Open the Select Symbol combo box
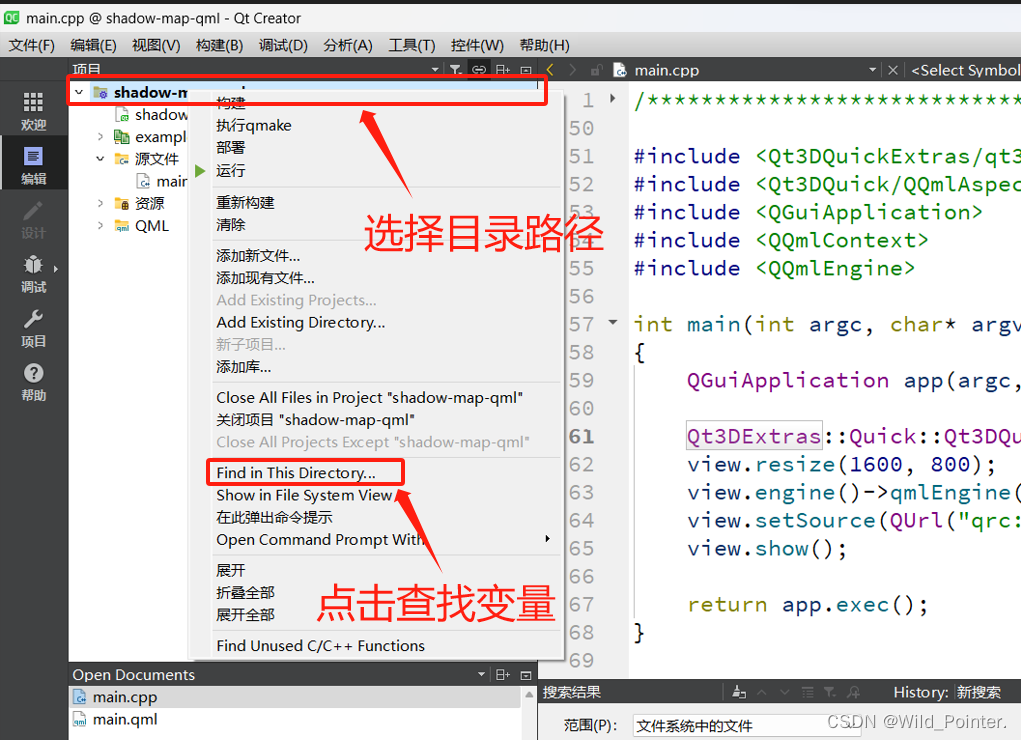1021x740 pixels. point(964,70)
